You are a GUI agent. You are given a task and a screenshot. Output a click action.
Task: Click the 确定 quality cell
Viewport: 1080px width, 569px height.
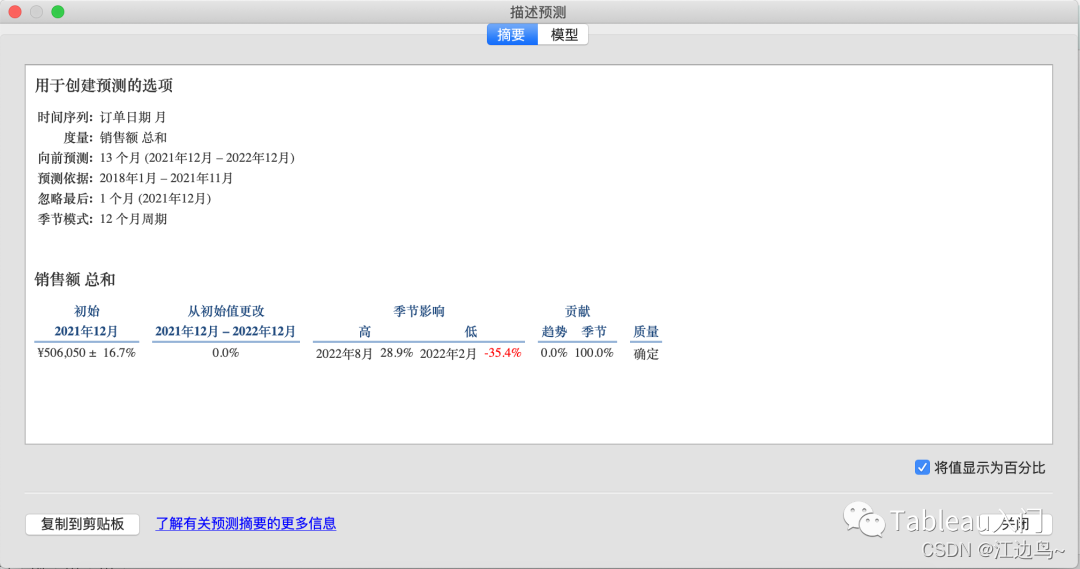646,354
